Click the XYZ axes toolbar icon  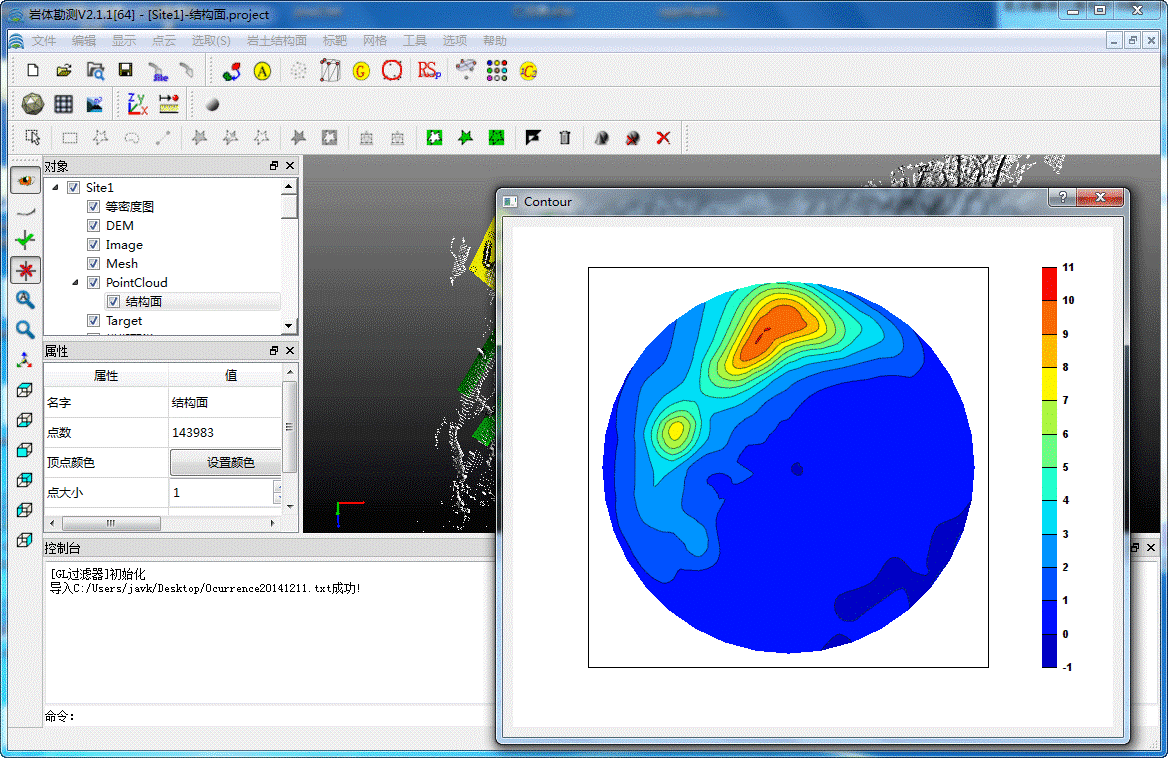click(137, 104)
